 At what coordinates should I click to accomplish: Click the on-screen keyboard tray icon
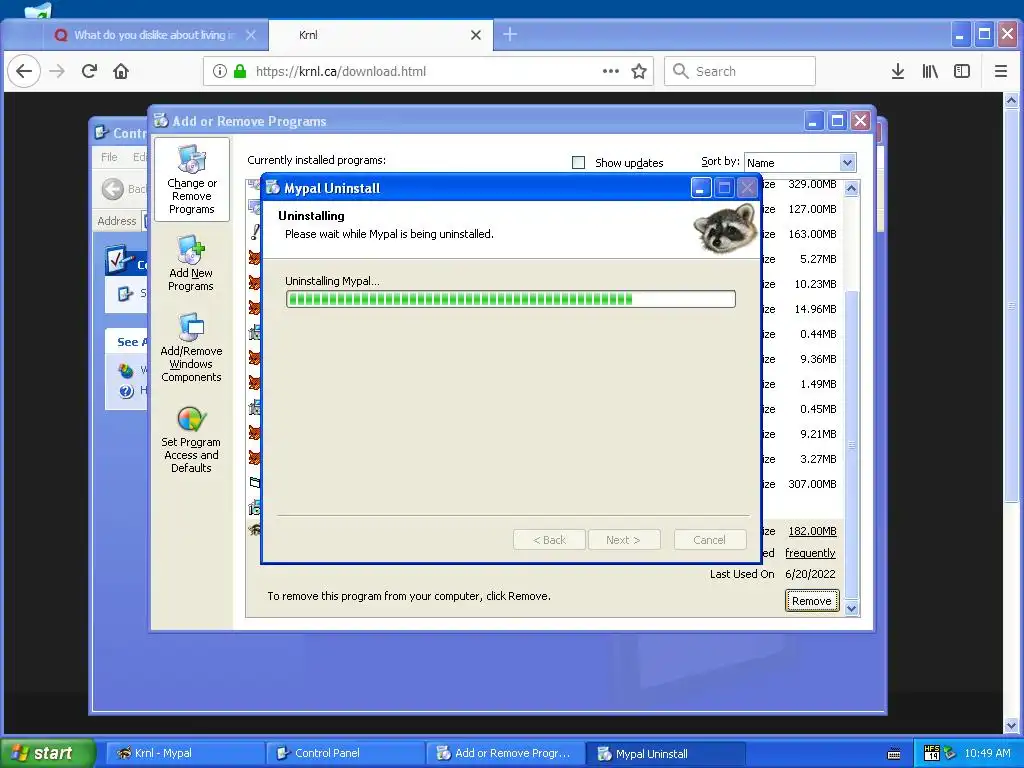(x=894, y=754)
